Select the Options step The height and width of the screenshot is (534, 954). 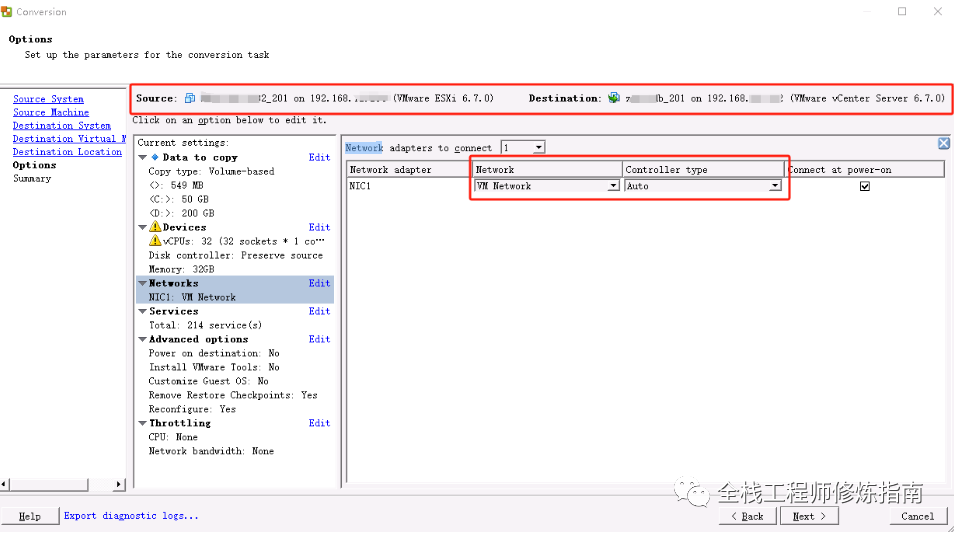point(34,165)
